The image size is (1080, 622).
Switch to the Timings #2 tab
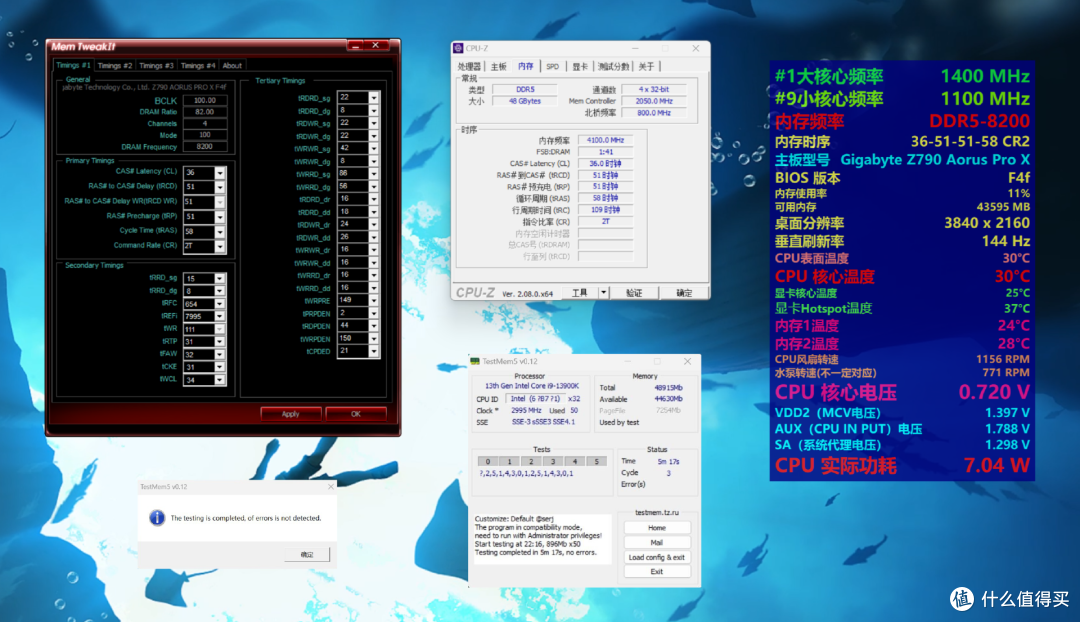[x=114, y=65]
